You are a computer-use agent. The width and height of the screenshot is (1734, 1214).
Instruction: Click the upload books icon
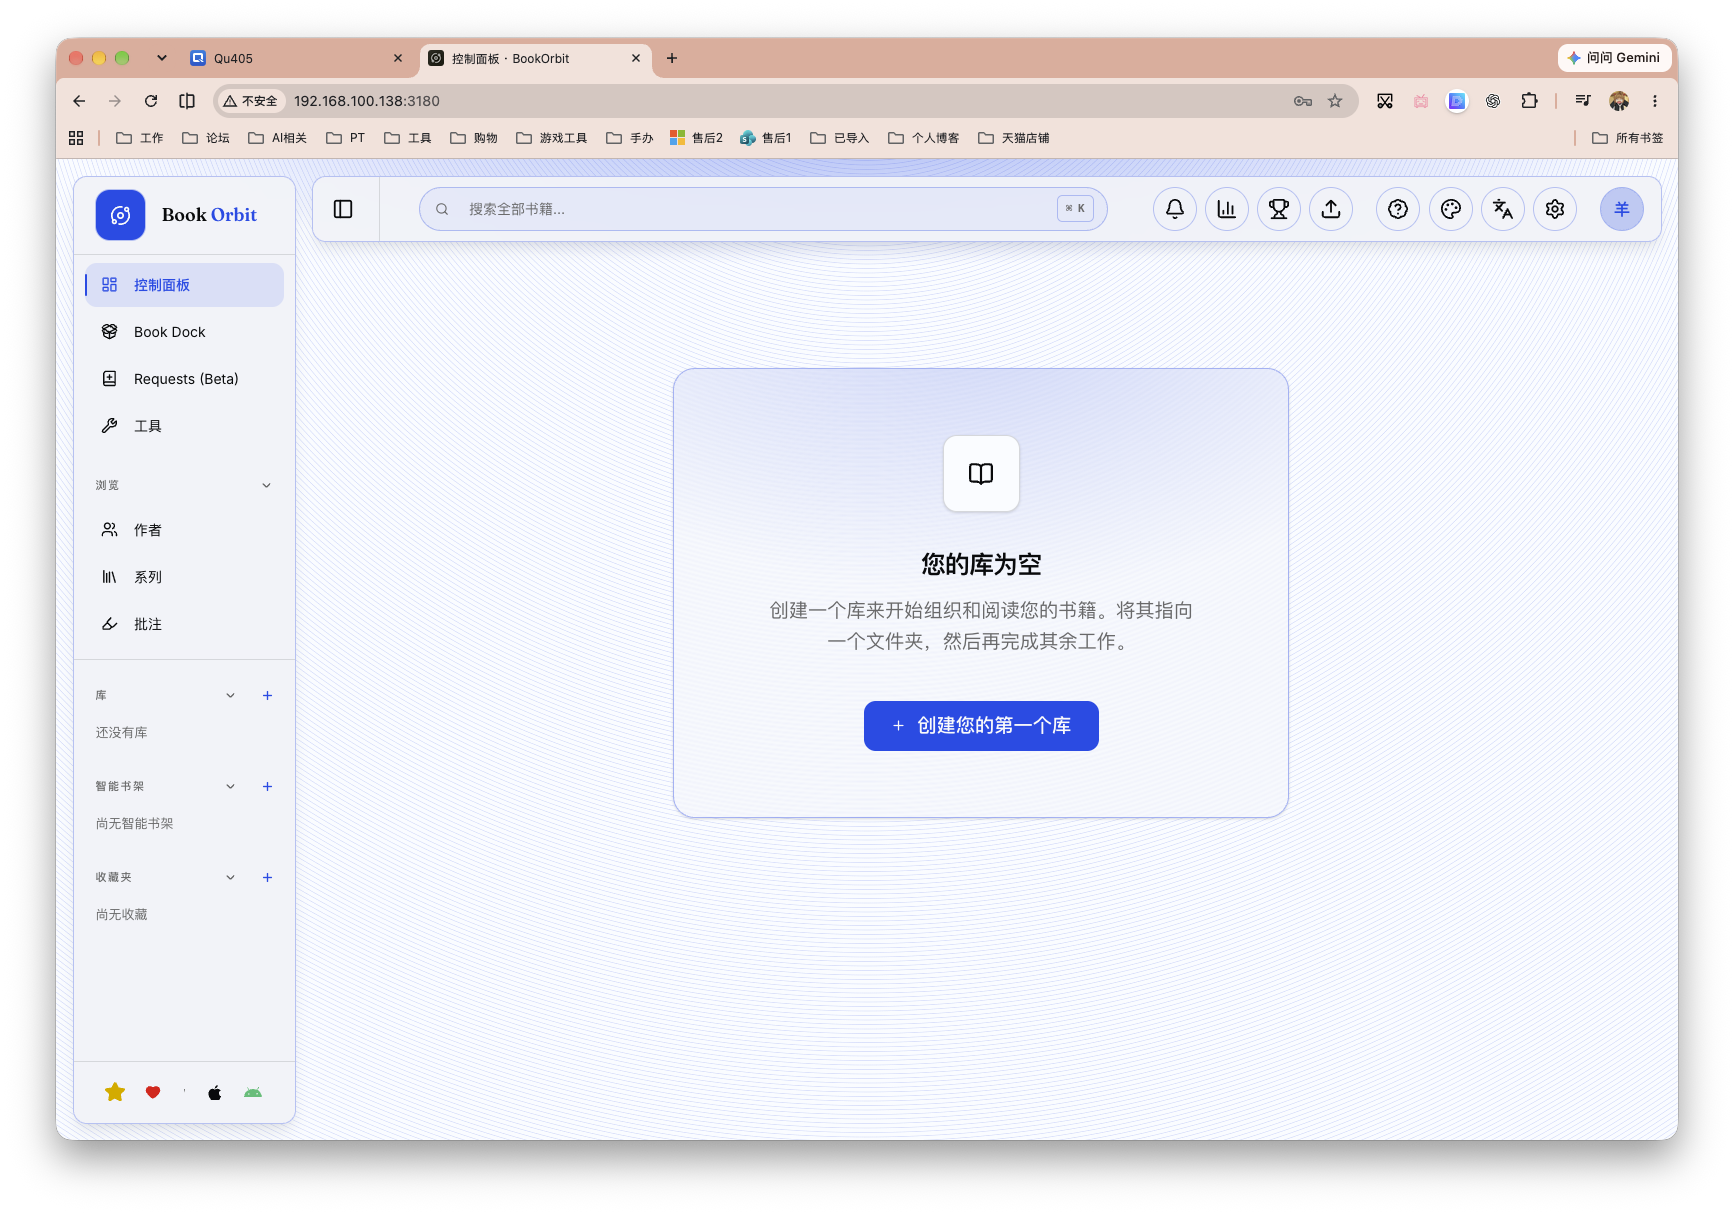(1331, 209)
